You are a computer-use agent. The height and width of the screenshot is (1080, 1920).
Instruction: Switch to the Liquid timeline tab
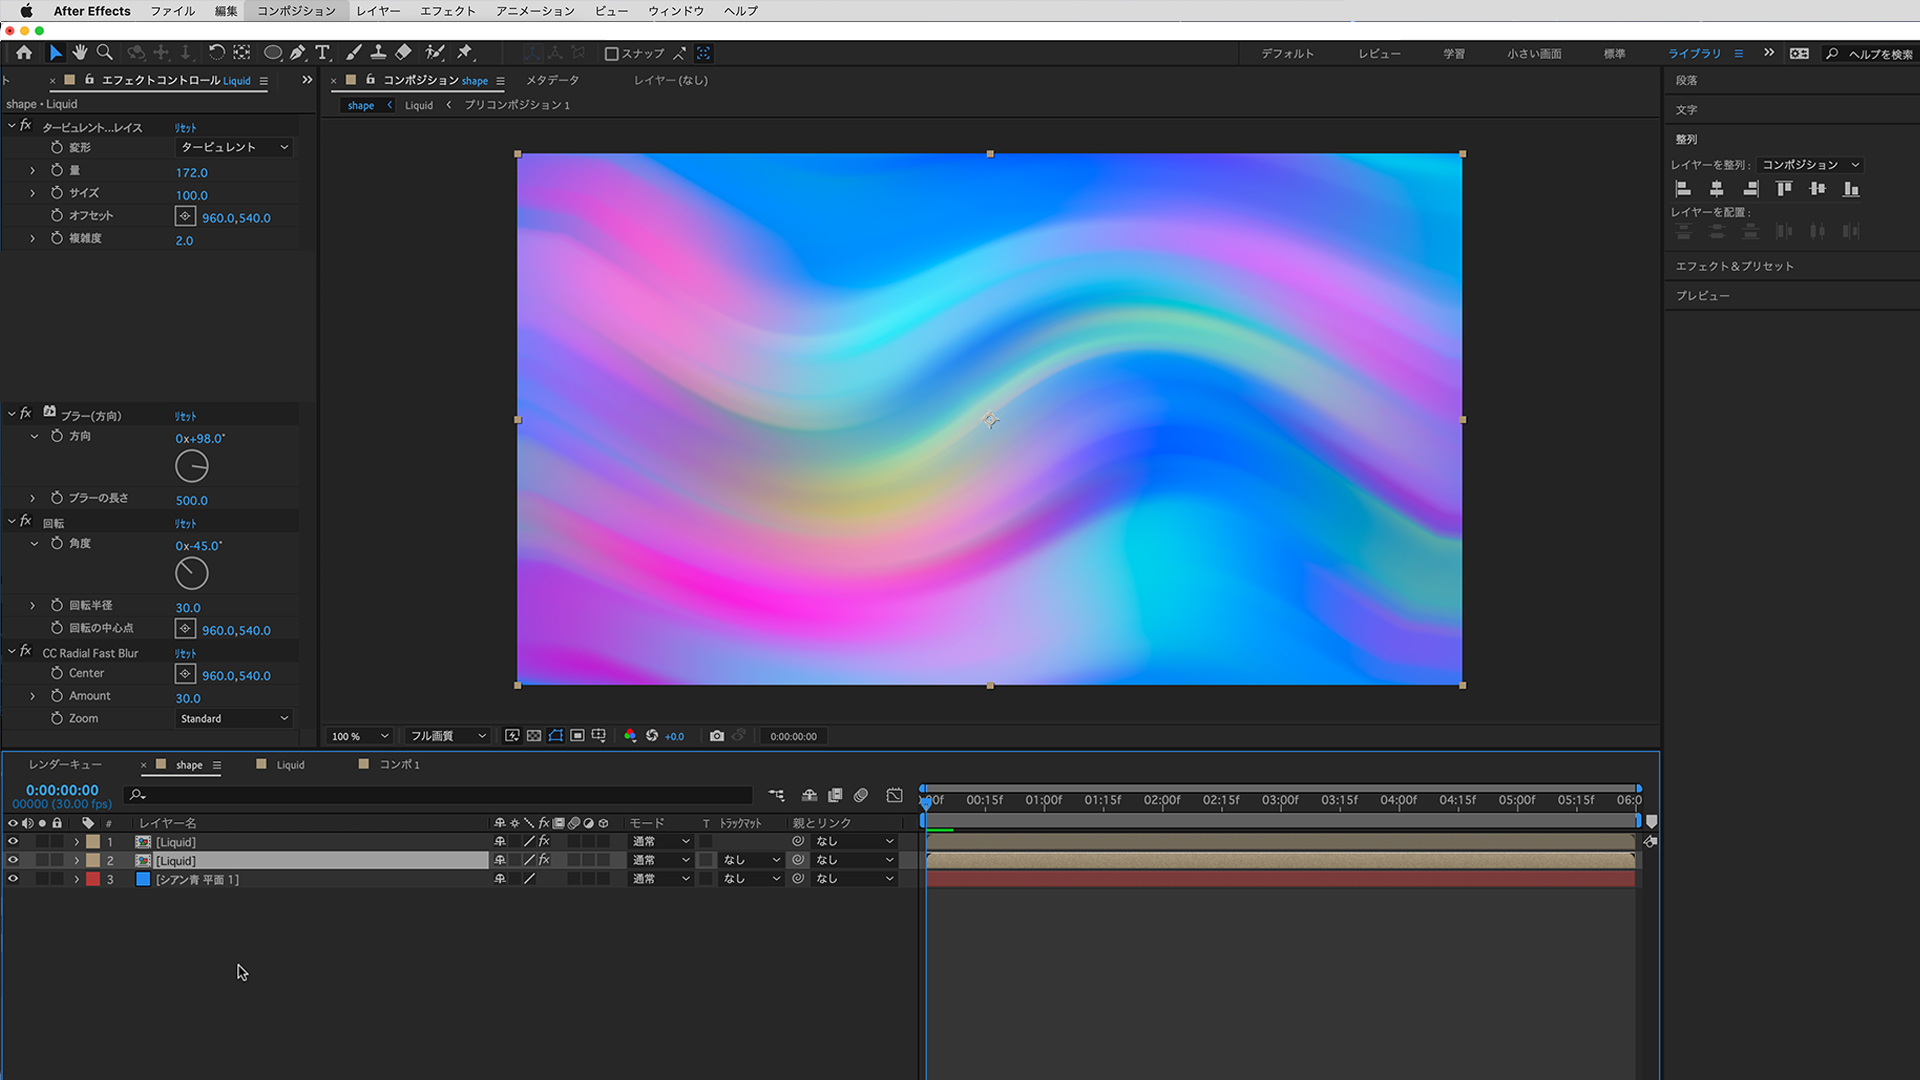click(290, 765)
